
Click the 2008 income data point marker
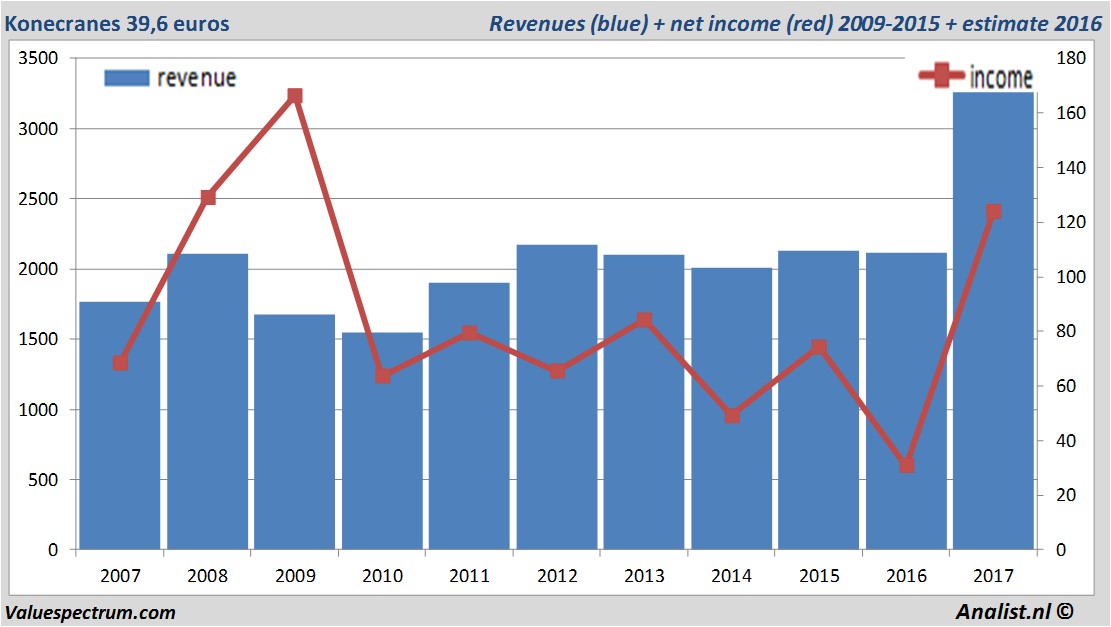(208, 197)
